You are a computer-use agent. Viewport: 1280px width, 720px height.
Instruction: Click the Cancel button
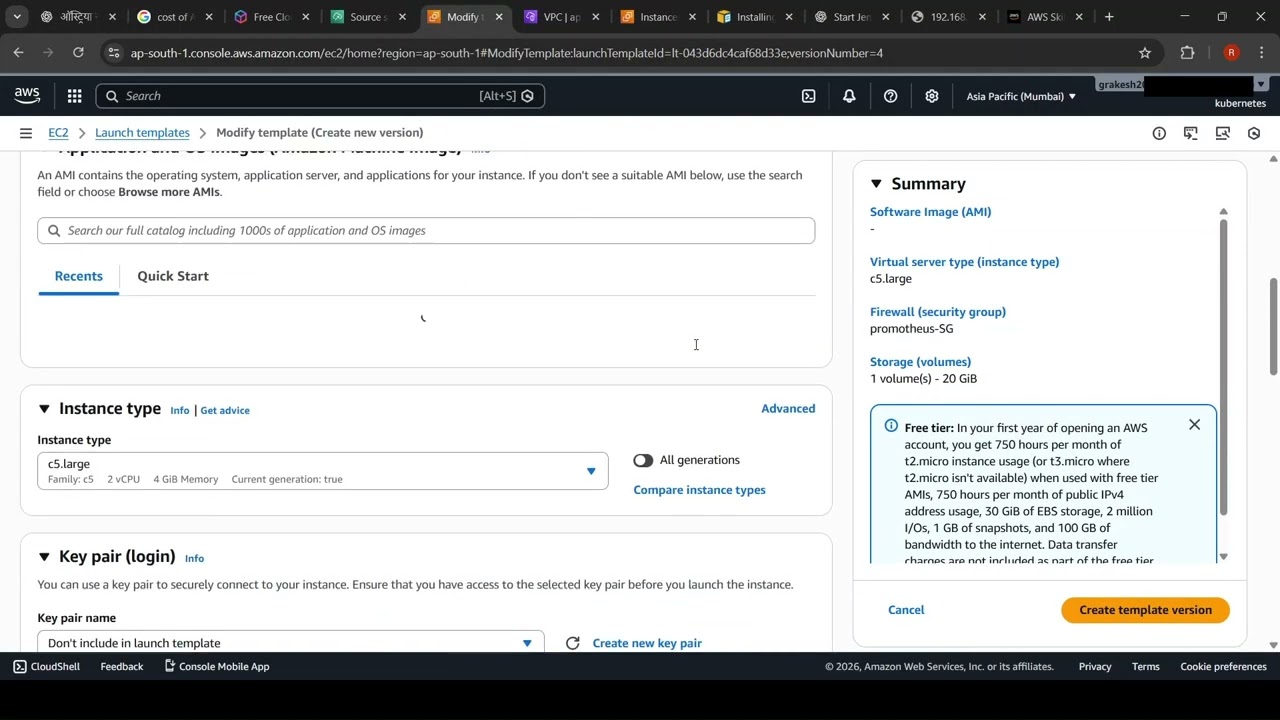click(x=906, y=610)
